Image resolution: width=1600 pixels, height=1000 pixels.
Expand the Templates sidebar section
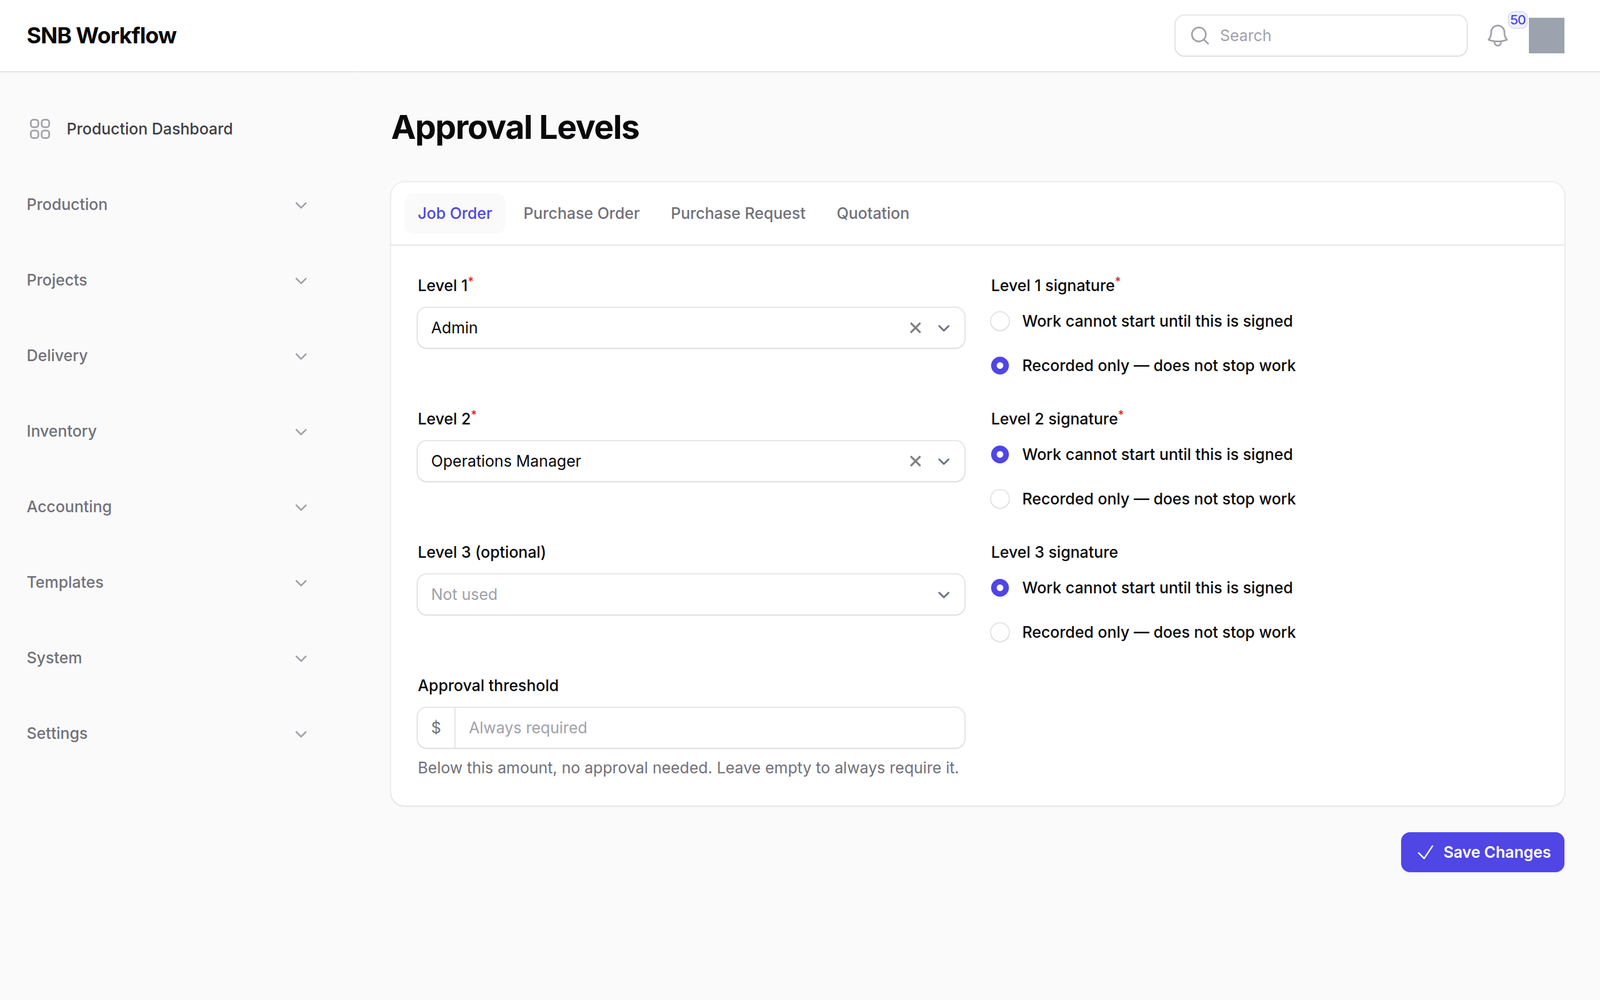click(x=168, y=582)
